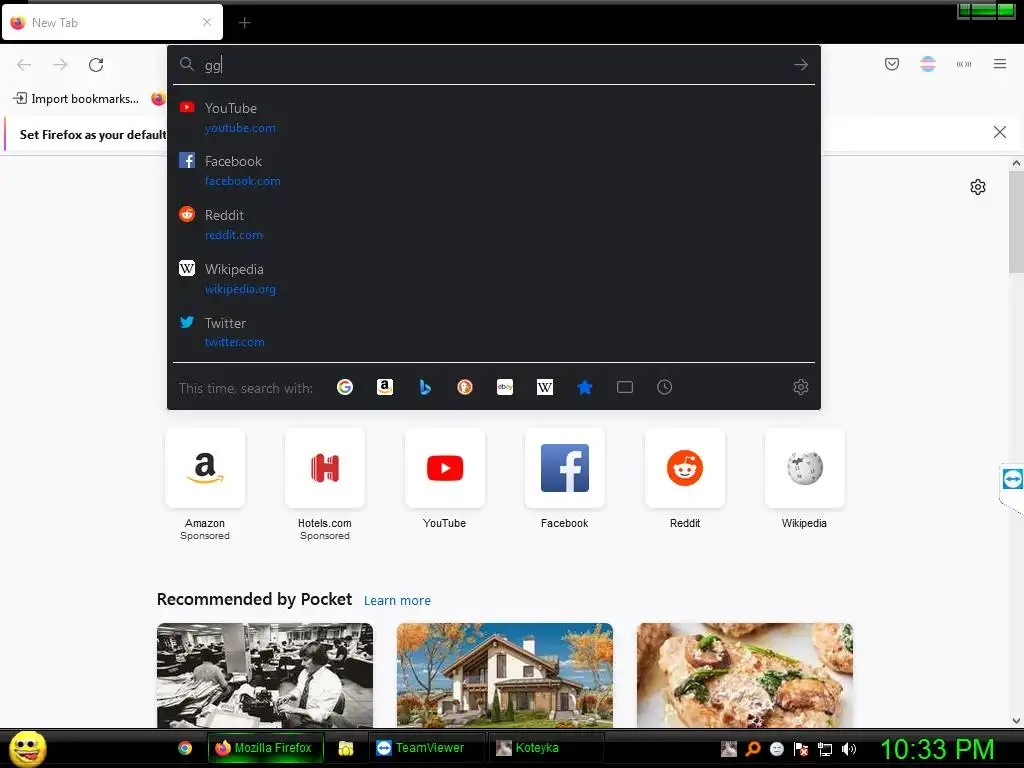
Task: Open Pocket story with house photo
Action: tap(505, 675)
